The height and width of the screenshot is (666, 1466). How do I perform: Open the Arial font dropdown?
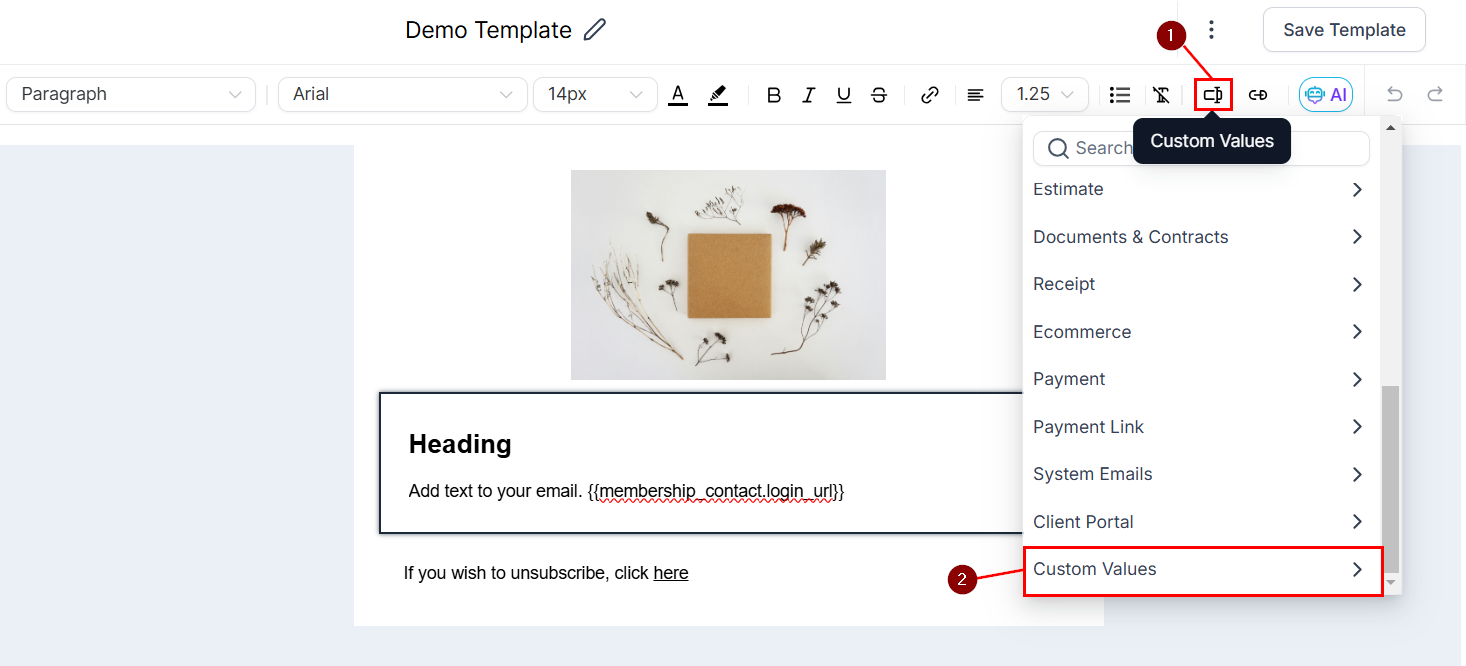pos(402,95)
